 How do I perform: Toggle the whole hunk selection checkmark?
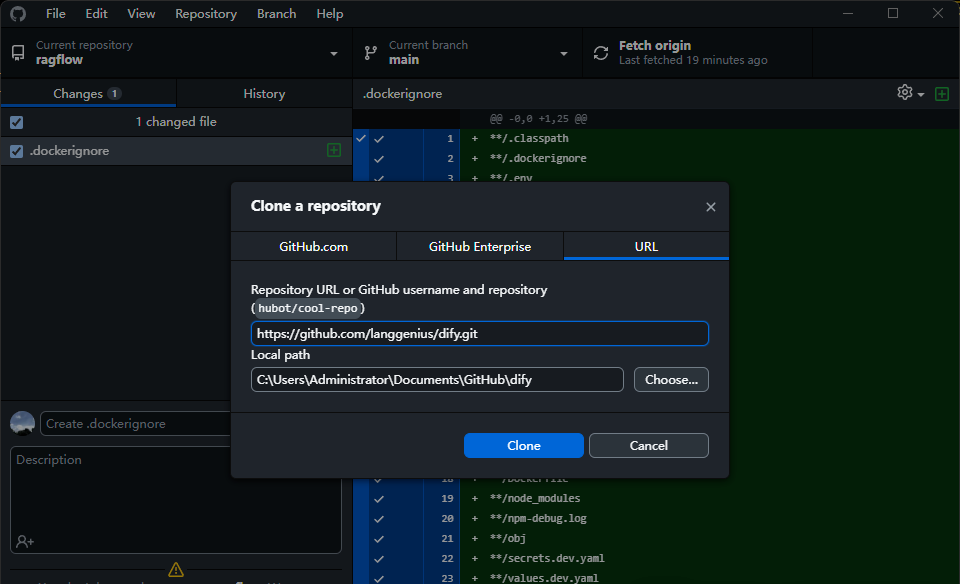click(361, 138)
